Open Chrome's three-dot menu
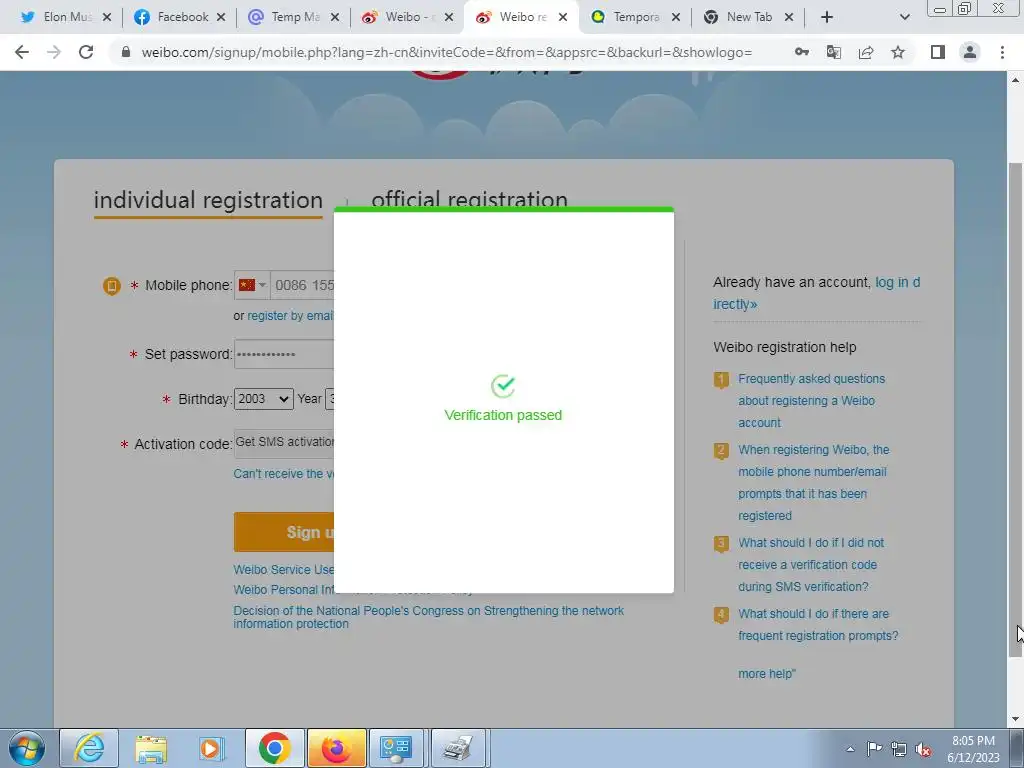Image resolution: width=1024 pixels, height=768 pixels. tap(1002, 52)
